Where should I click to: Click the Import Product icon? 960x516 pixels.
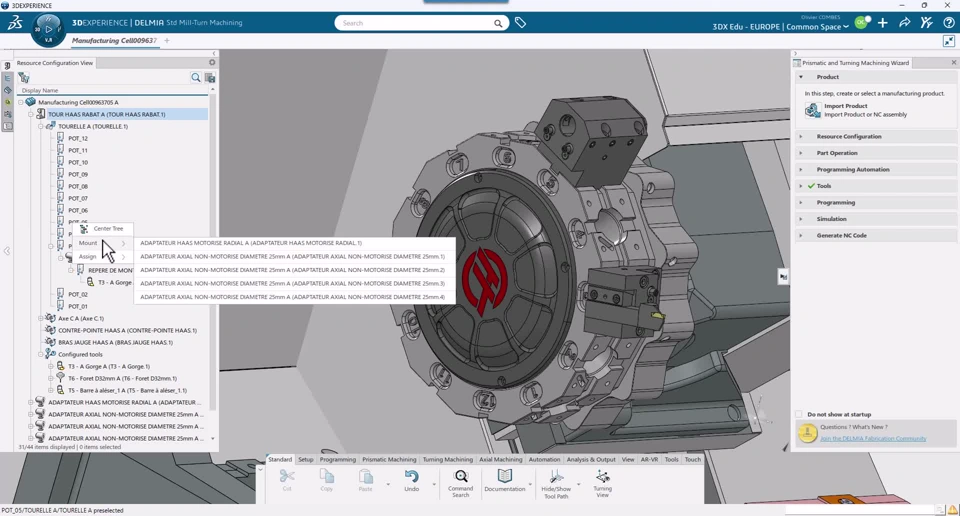point(812,110)
